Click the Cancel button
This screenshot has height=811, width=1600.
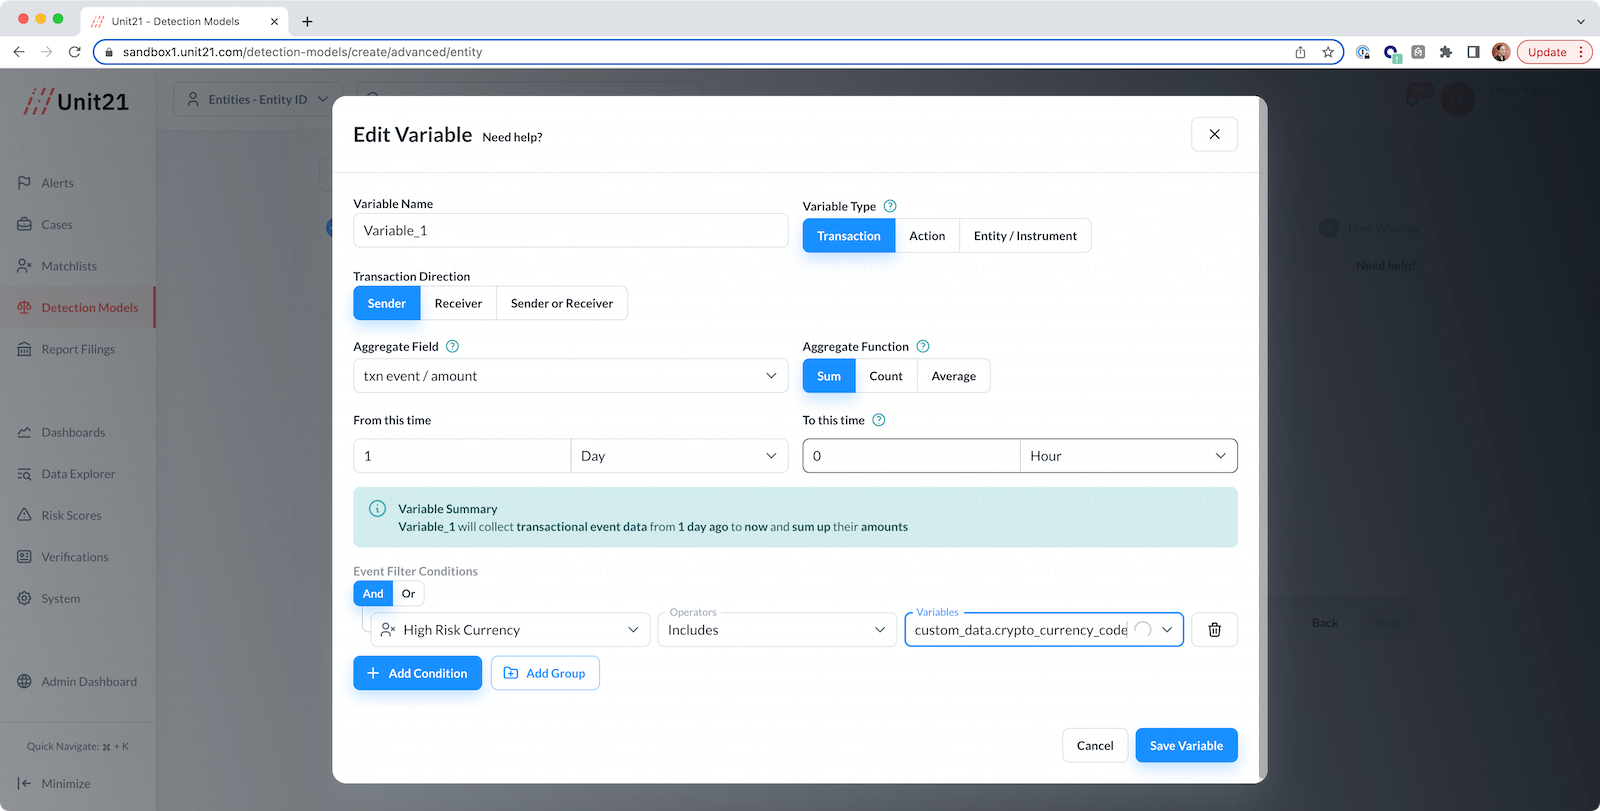pos(1095,745)
